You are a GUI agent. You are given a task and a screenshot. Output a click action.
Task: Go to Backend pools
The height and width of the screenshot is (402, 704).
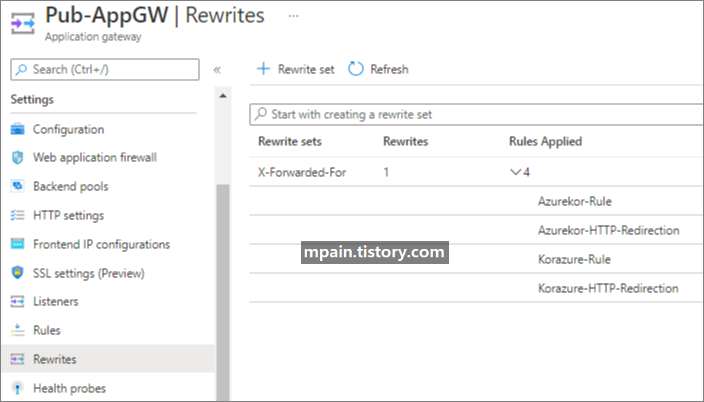tap(70, 186)
